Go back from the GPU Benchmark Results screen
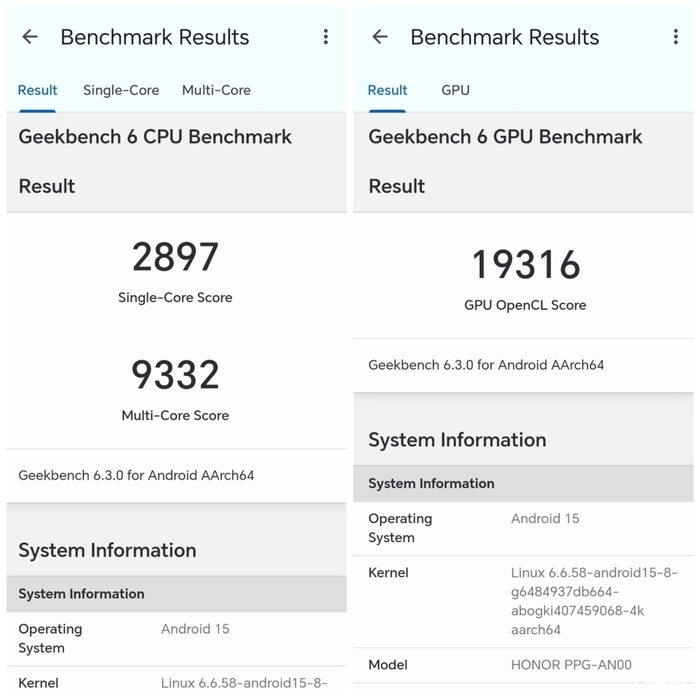This screenshot has width=700, height=700. (x=380, y=37)
